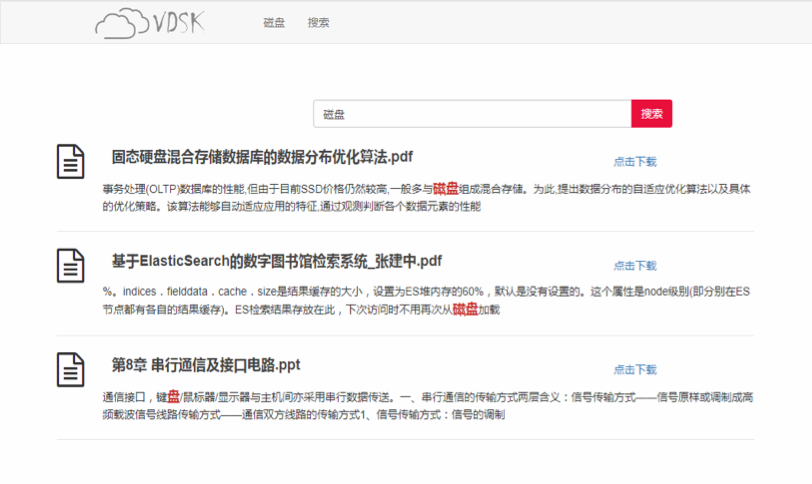Image resolution: width=812 pixels, height=484 pixels.
Task: Open 第8章 串行通信及接口电路.ppt title
Action: click(x=206, y=365)
